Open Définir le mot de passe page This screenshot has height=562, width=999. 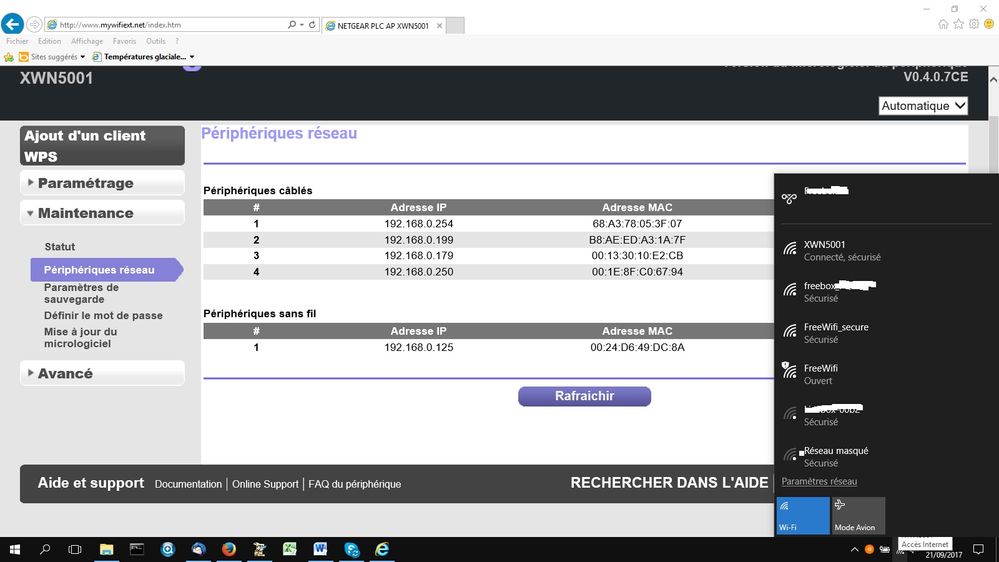point(103,315)
